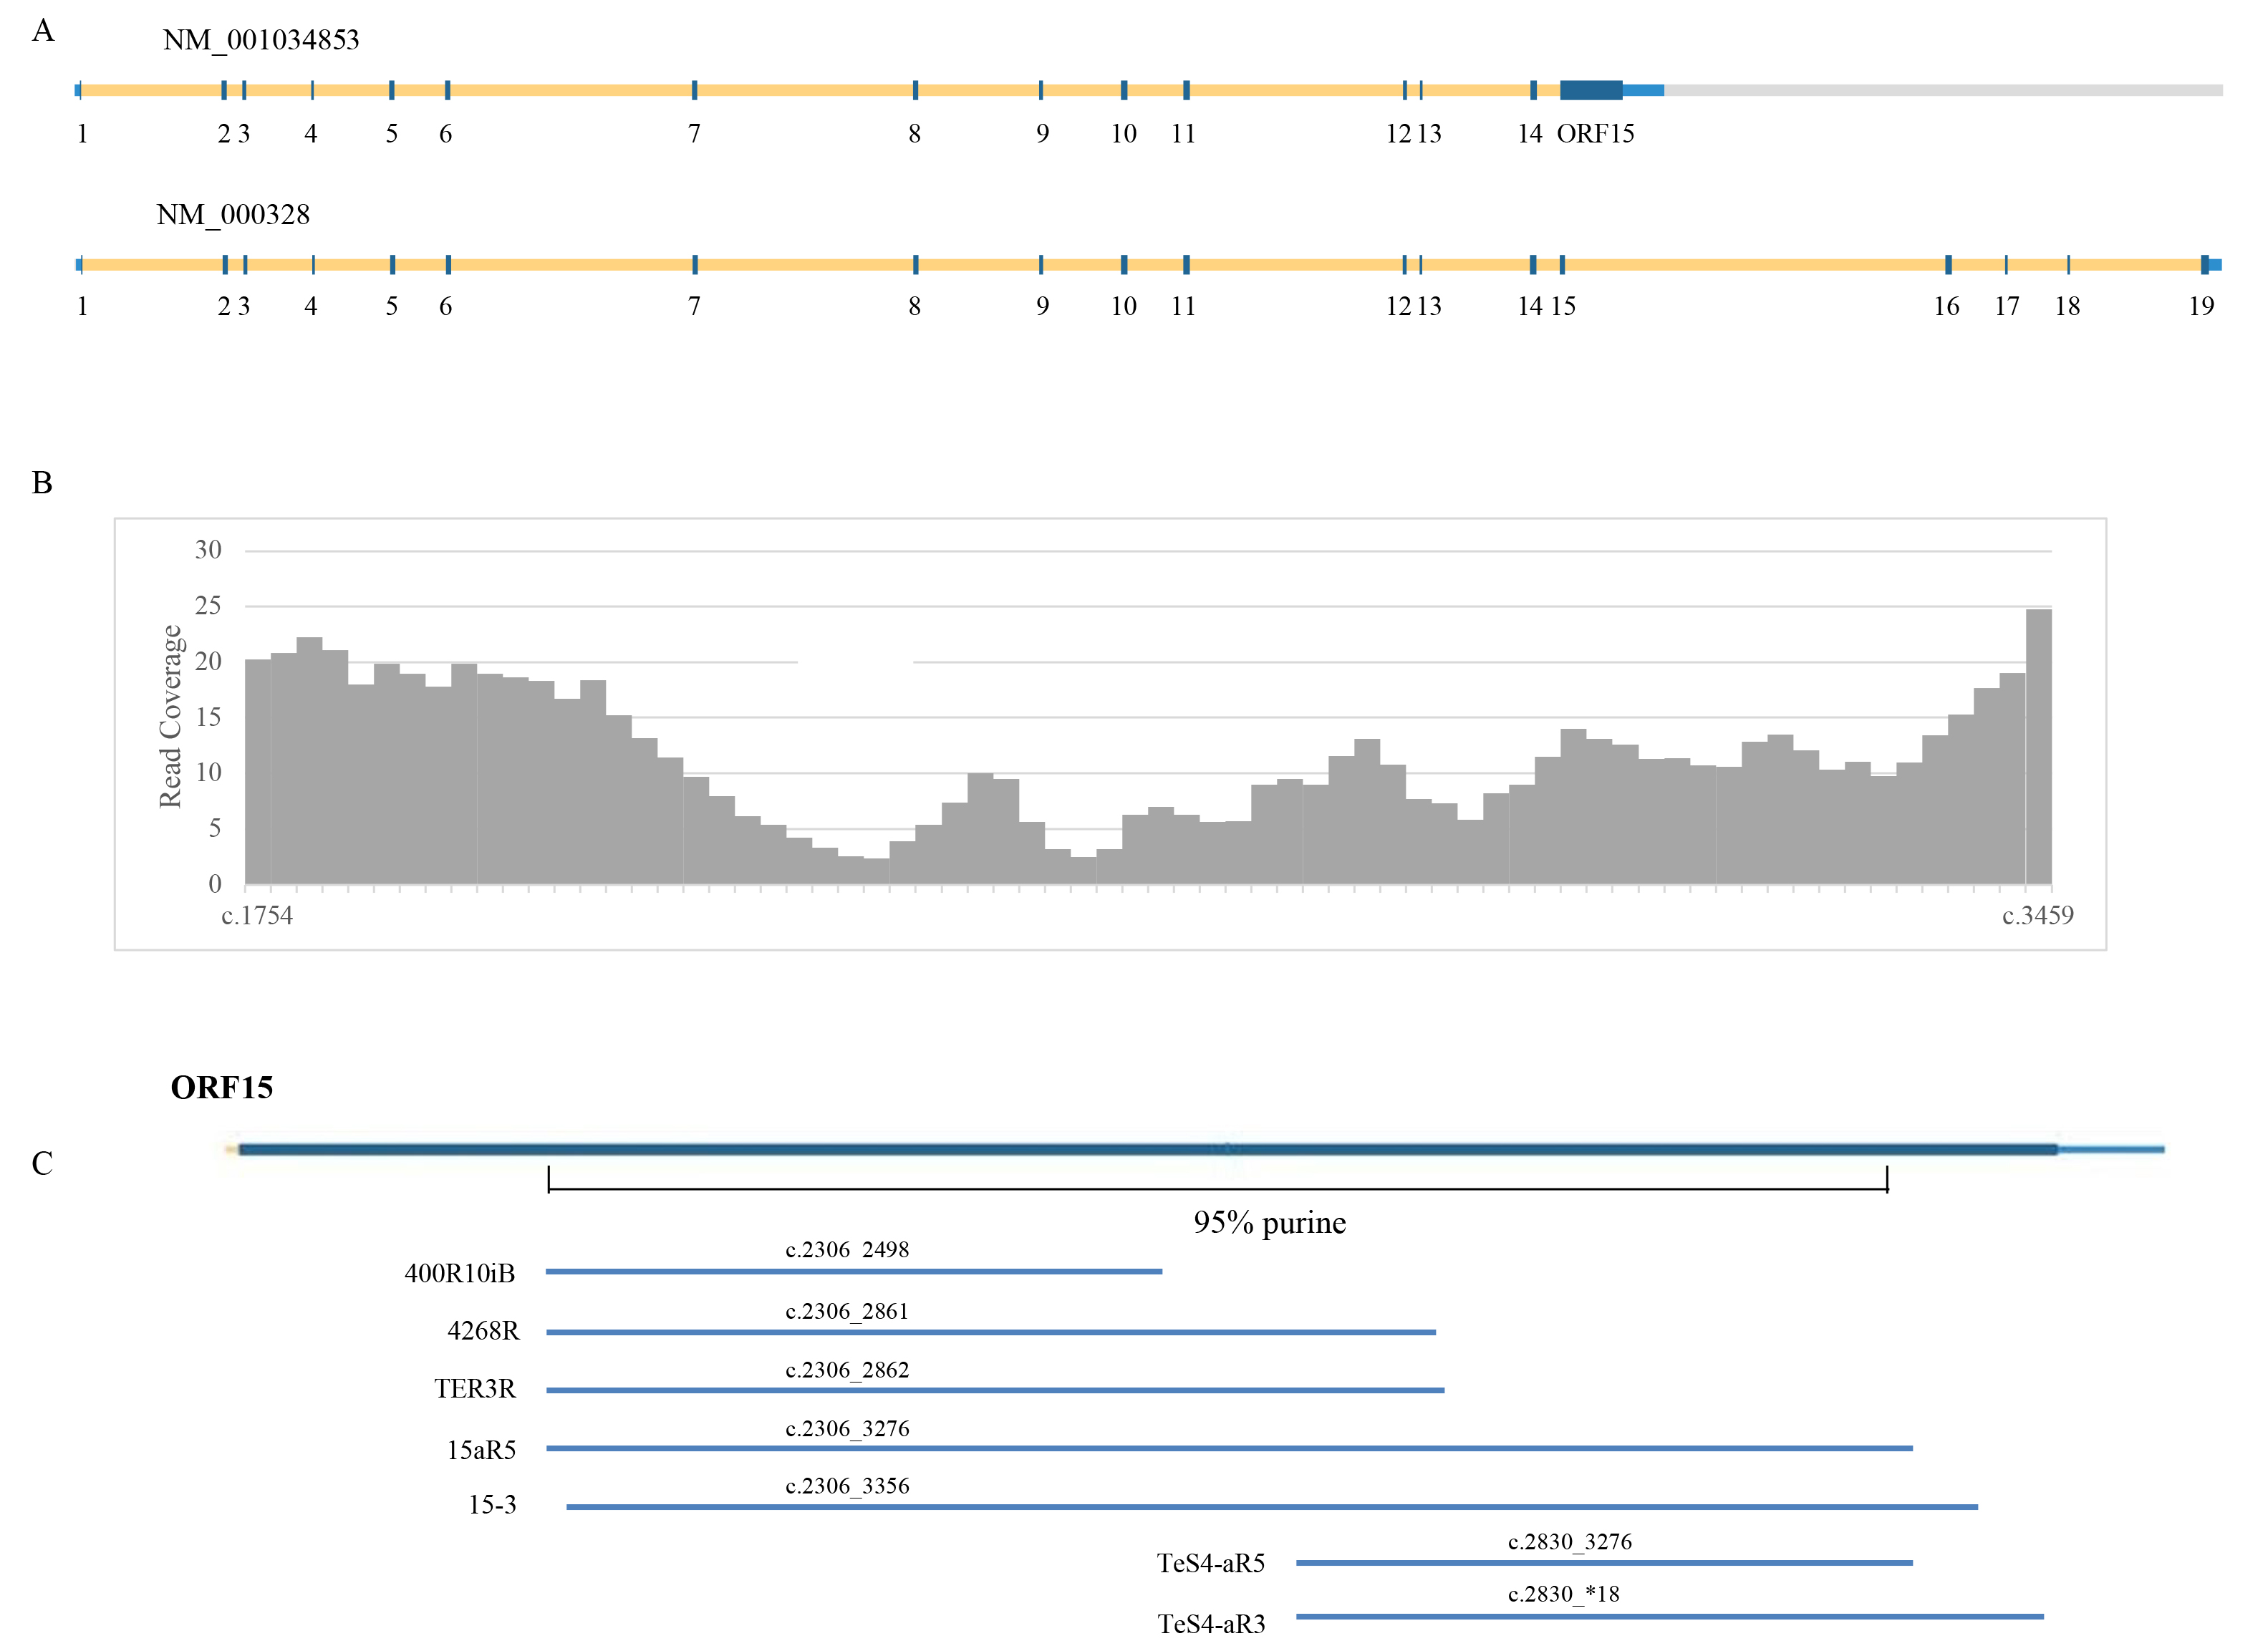The width and height of the screenshot is (2268, 1651).
Task: Click the TeS4-aR5 primer label
Action: click(1211, 1563)
